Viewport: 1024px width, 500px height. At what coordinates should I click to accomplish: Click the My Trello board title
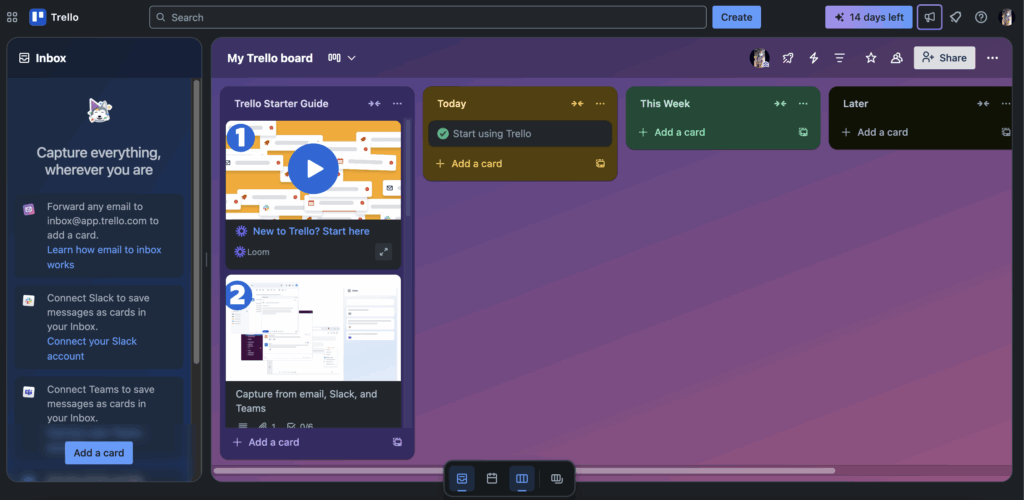[x=270, y=58]
